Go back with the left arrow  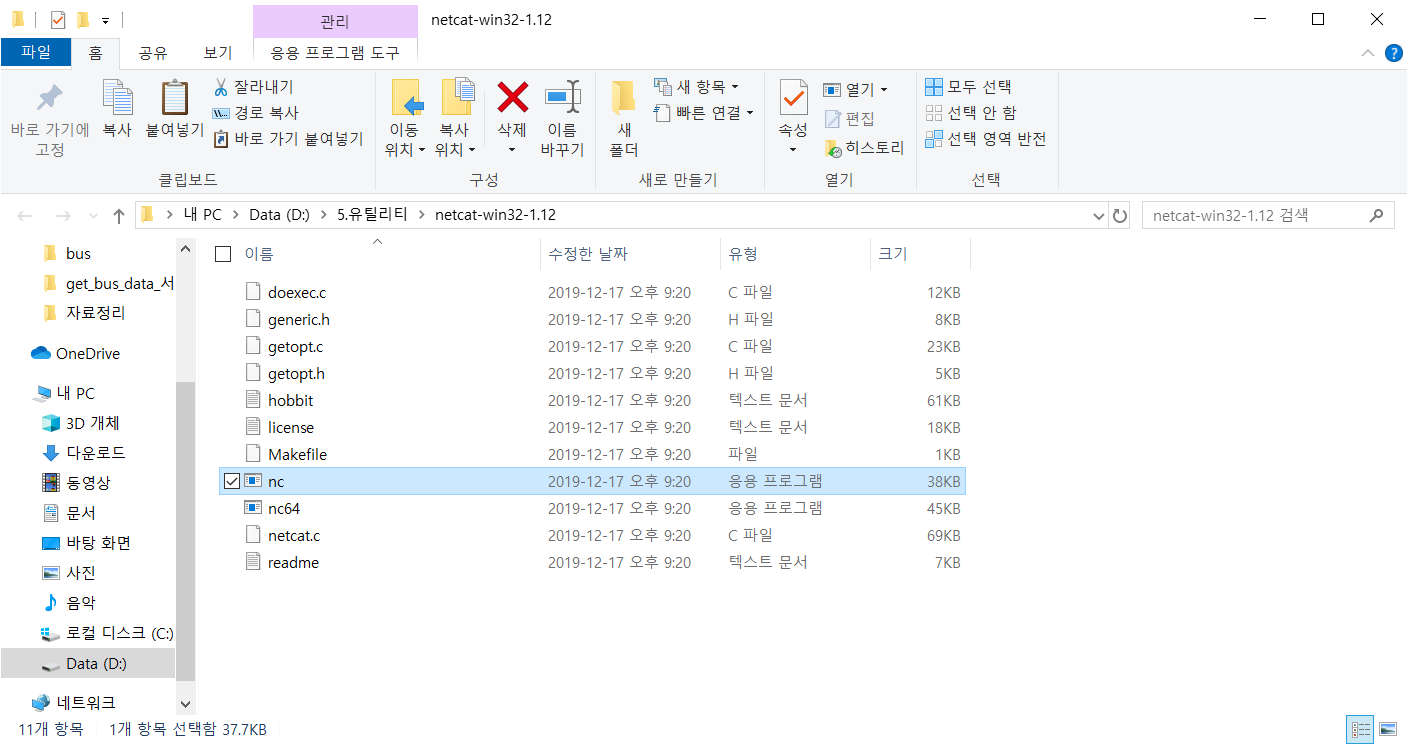[26, 216]
